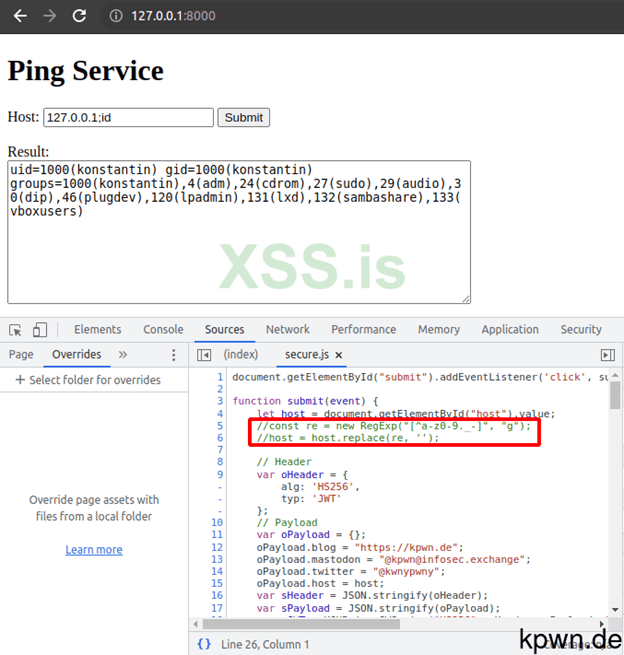Click line number 6 in the gutter

pos(220,438)
